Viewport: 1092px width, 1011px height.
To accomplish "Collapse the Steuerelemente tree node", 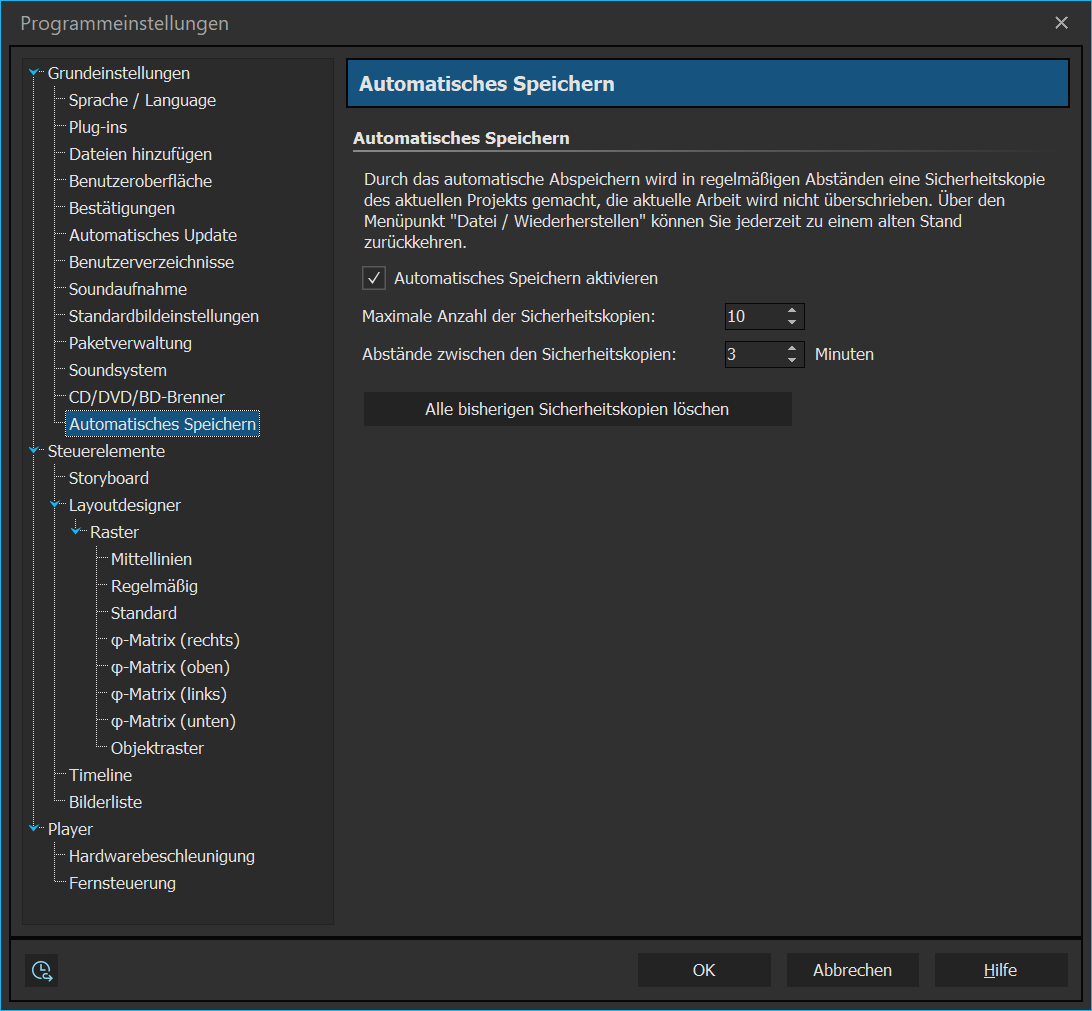I will pyautogui.click(x=35, y=451).
